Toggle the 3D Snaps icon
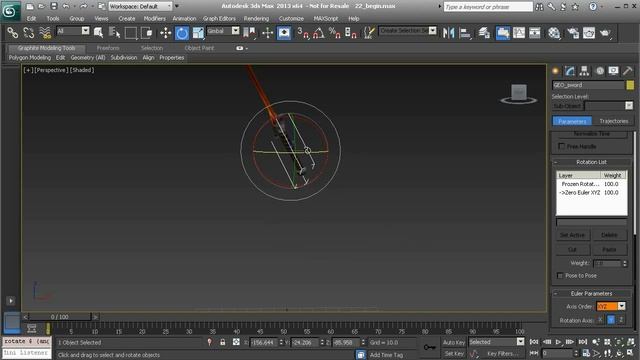This screenshot has height=360, width=640. pyautogui.click(x=303, y=33)
